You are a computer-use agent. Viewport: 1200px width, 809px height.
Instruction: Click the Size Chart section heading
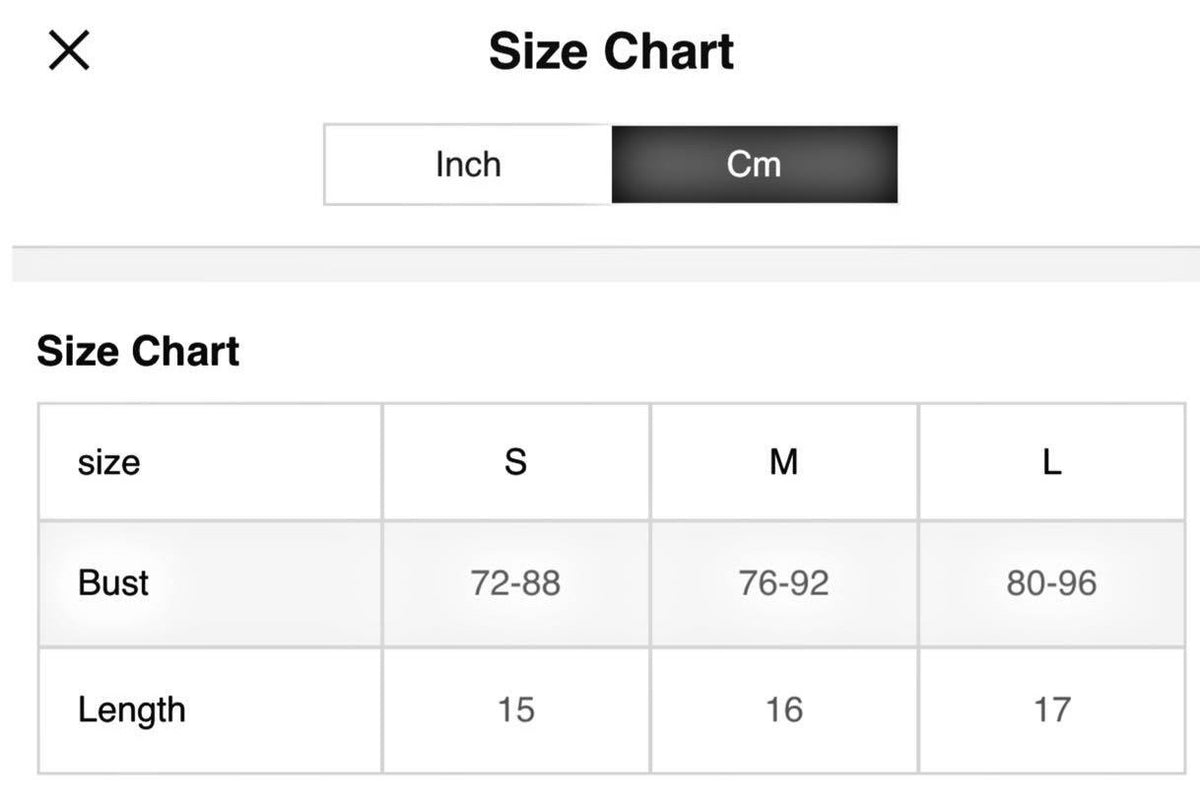pos(138,352)
